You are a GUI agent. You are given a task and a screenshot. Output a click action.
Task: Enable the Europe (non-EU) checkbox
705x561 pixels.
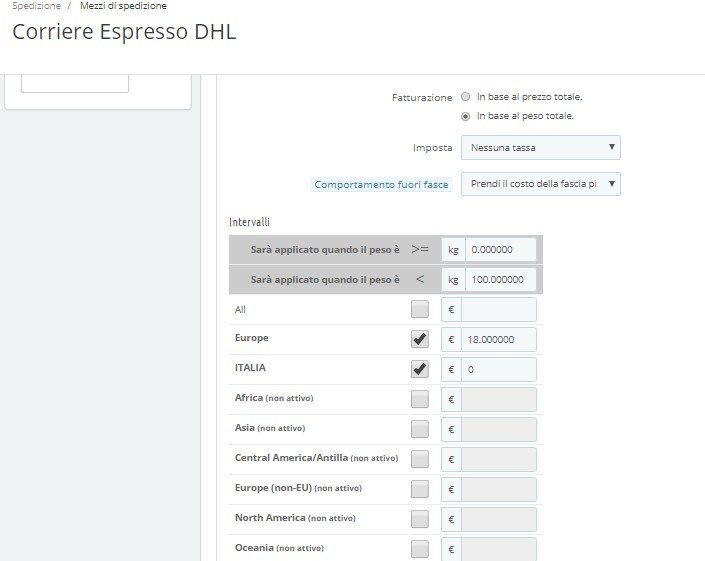pyautogui.click(x=419, y=489)
